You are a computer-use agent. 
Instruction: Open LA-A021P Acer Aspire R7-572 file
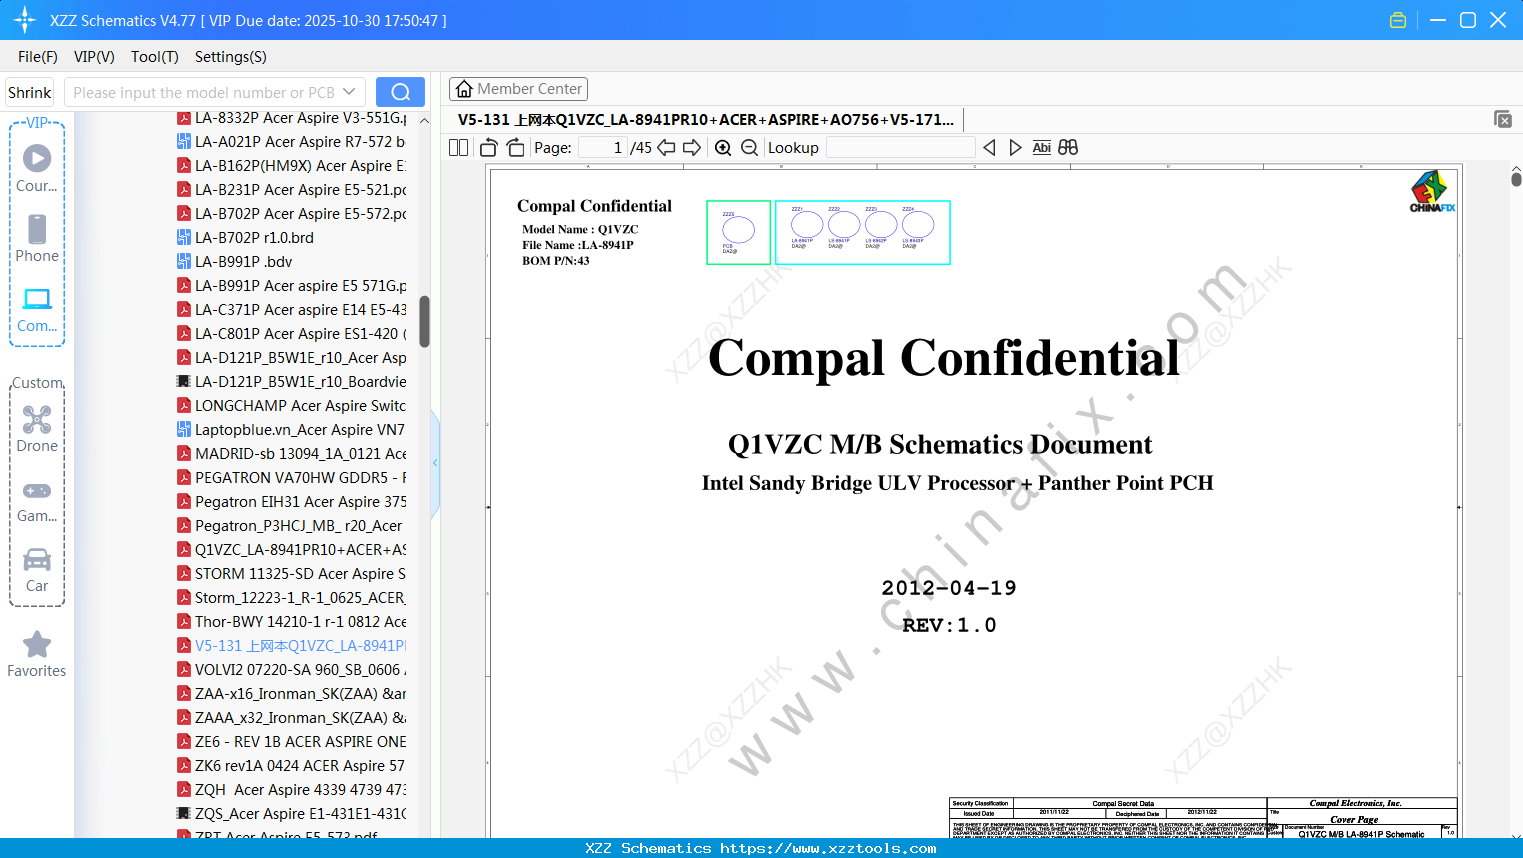pyautogui.click(x=292, y=142)
